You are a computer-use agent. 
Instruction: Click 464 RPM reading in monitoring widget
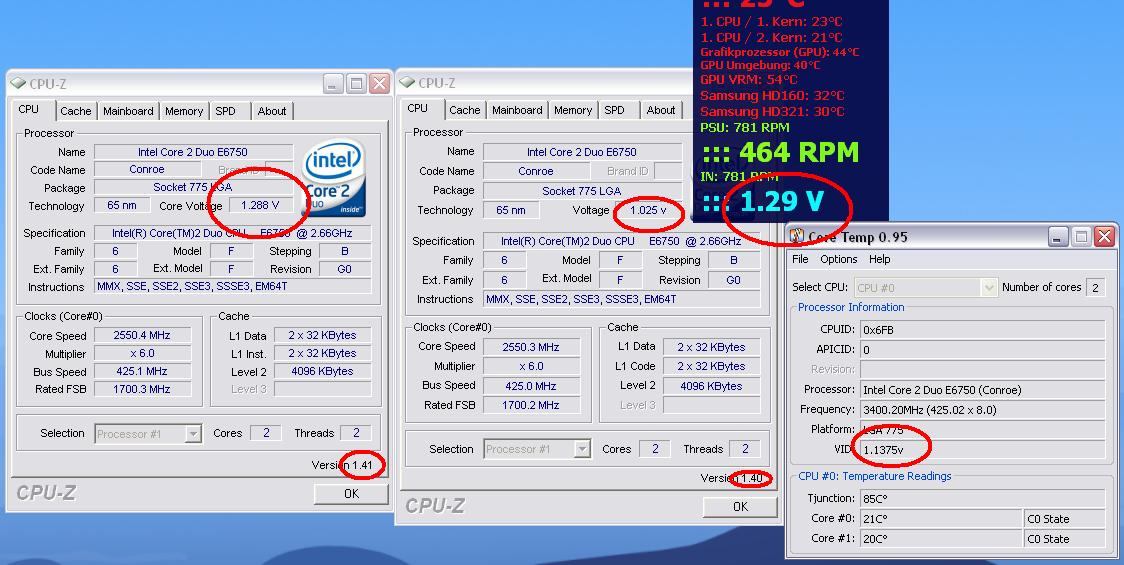(781, 153)
